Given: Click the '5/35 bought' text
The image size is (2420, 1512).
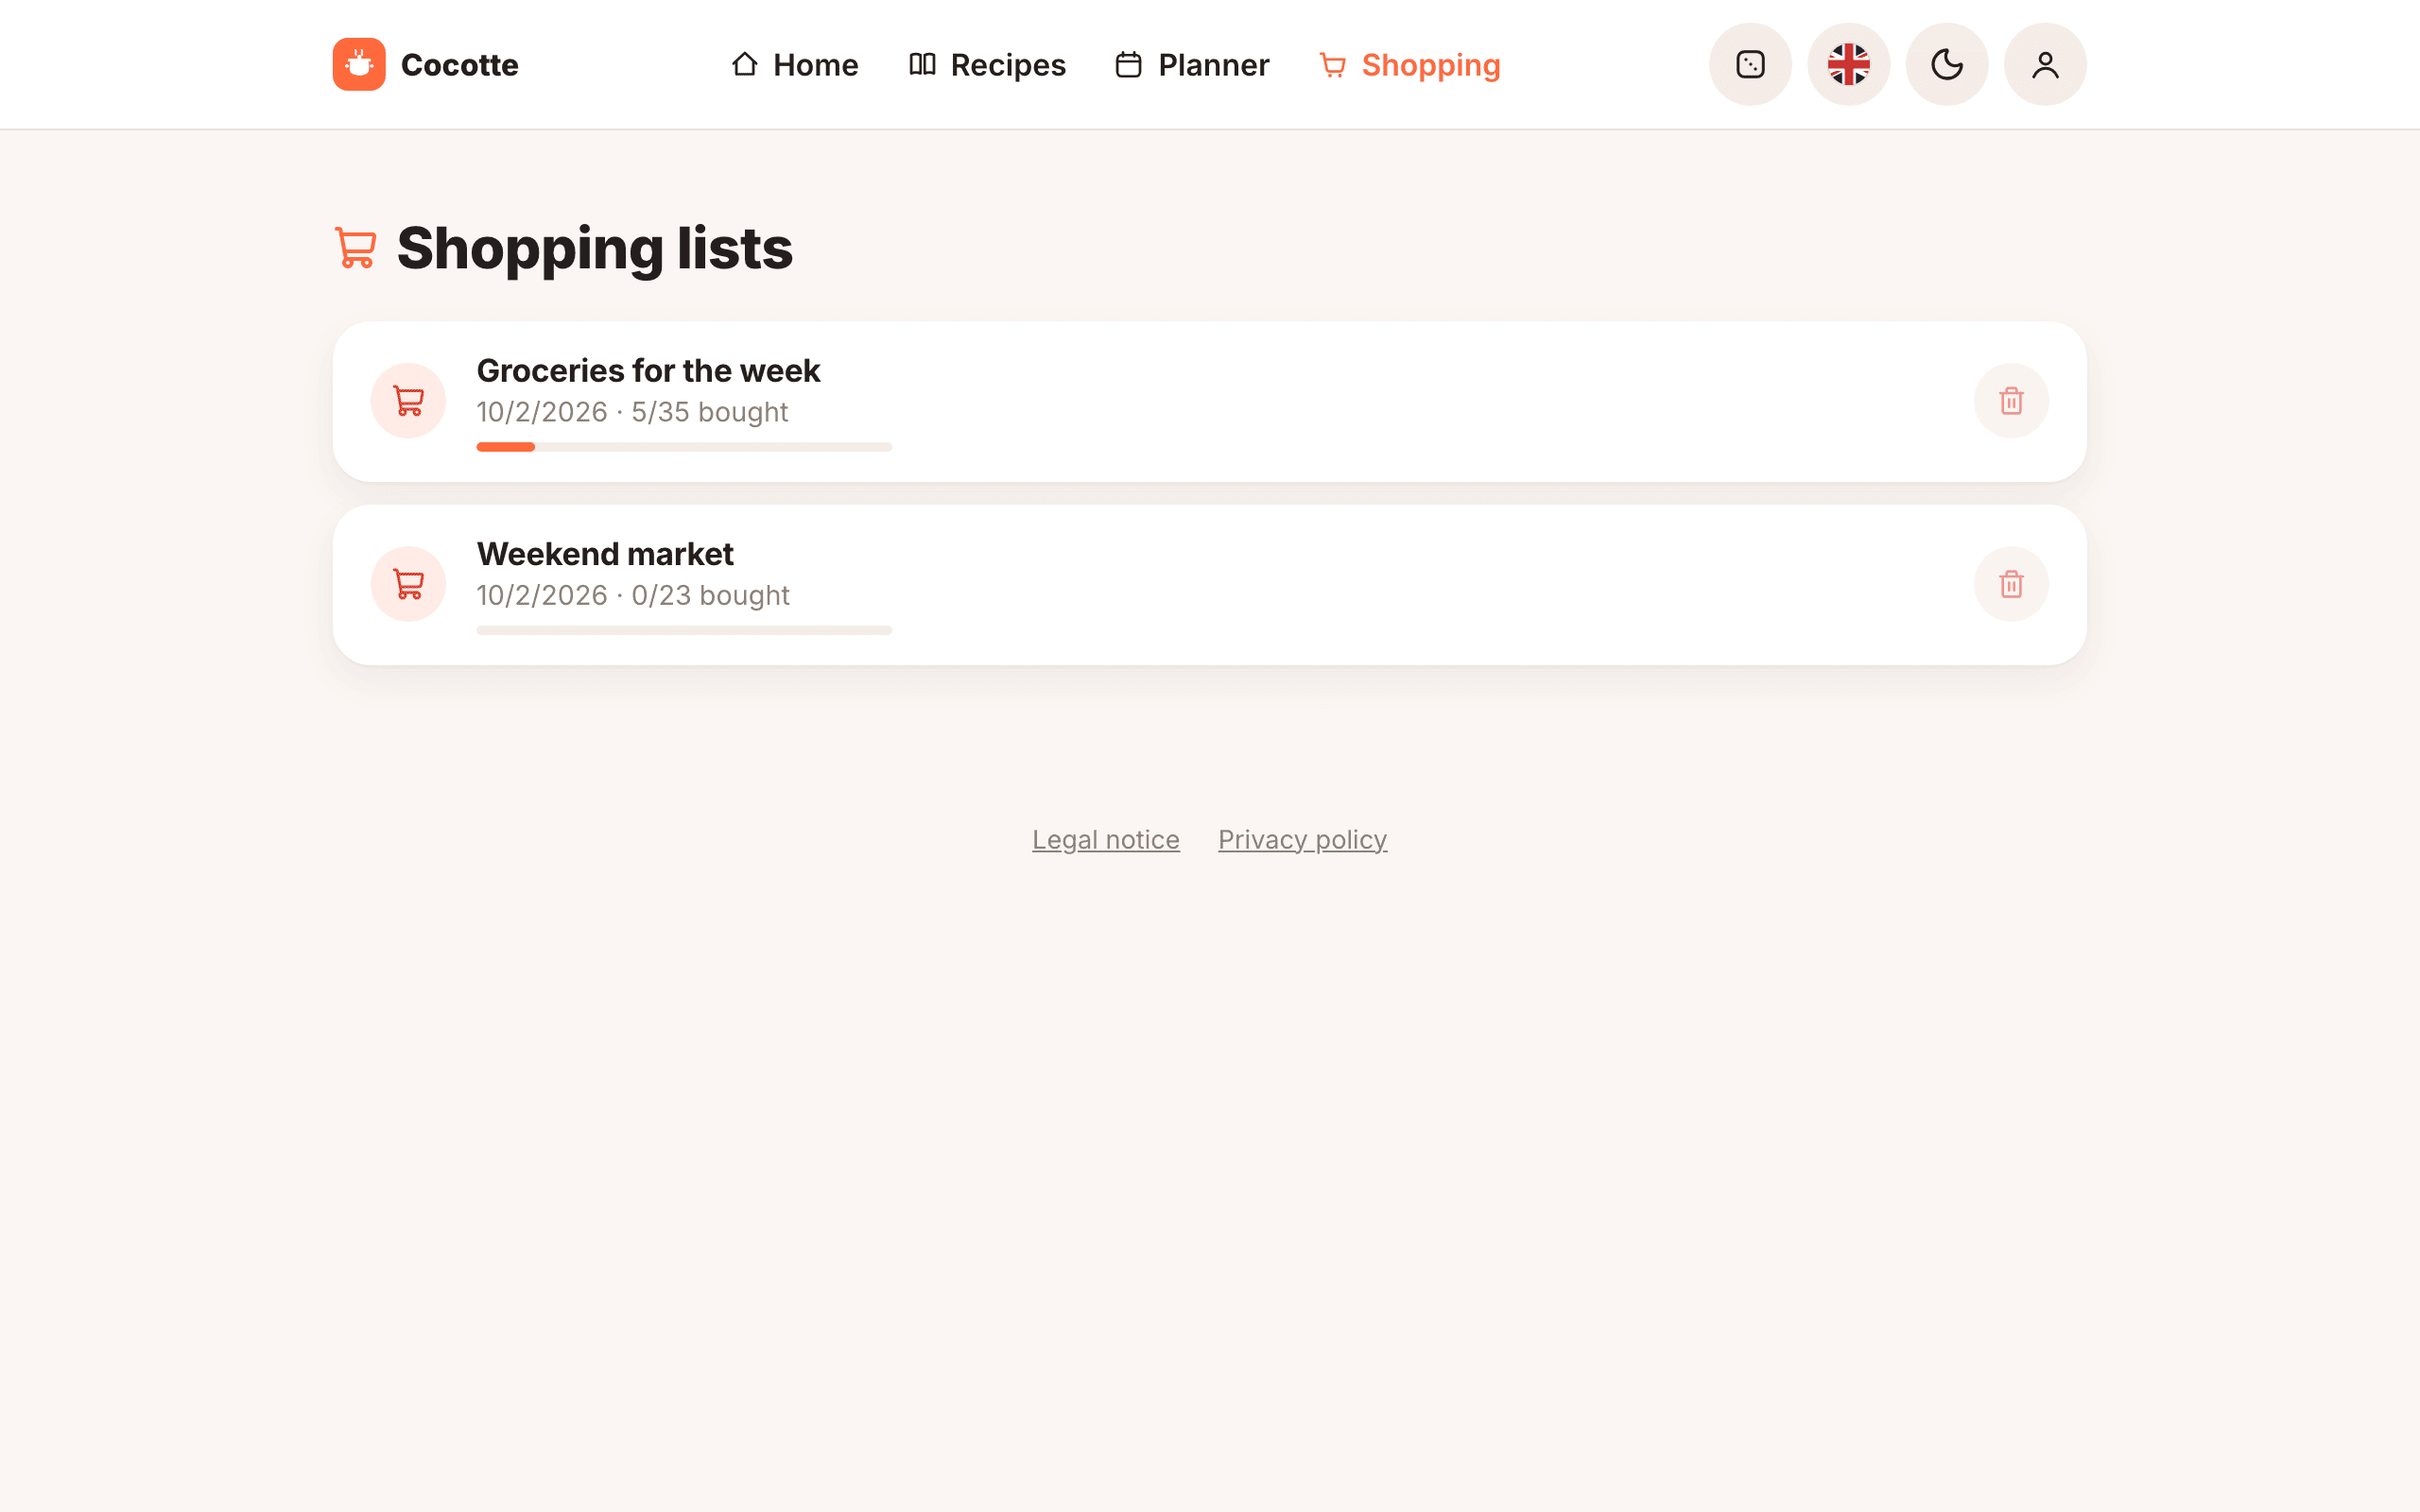Looking at the screenshot, I should coord(710,412).
